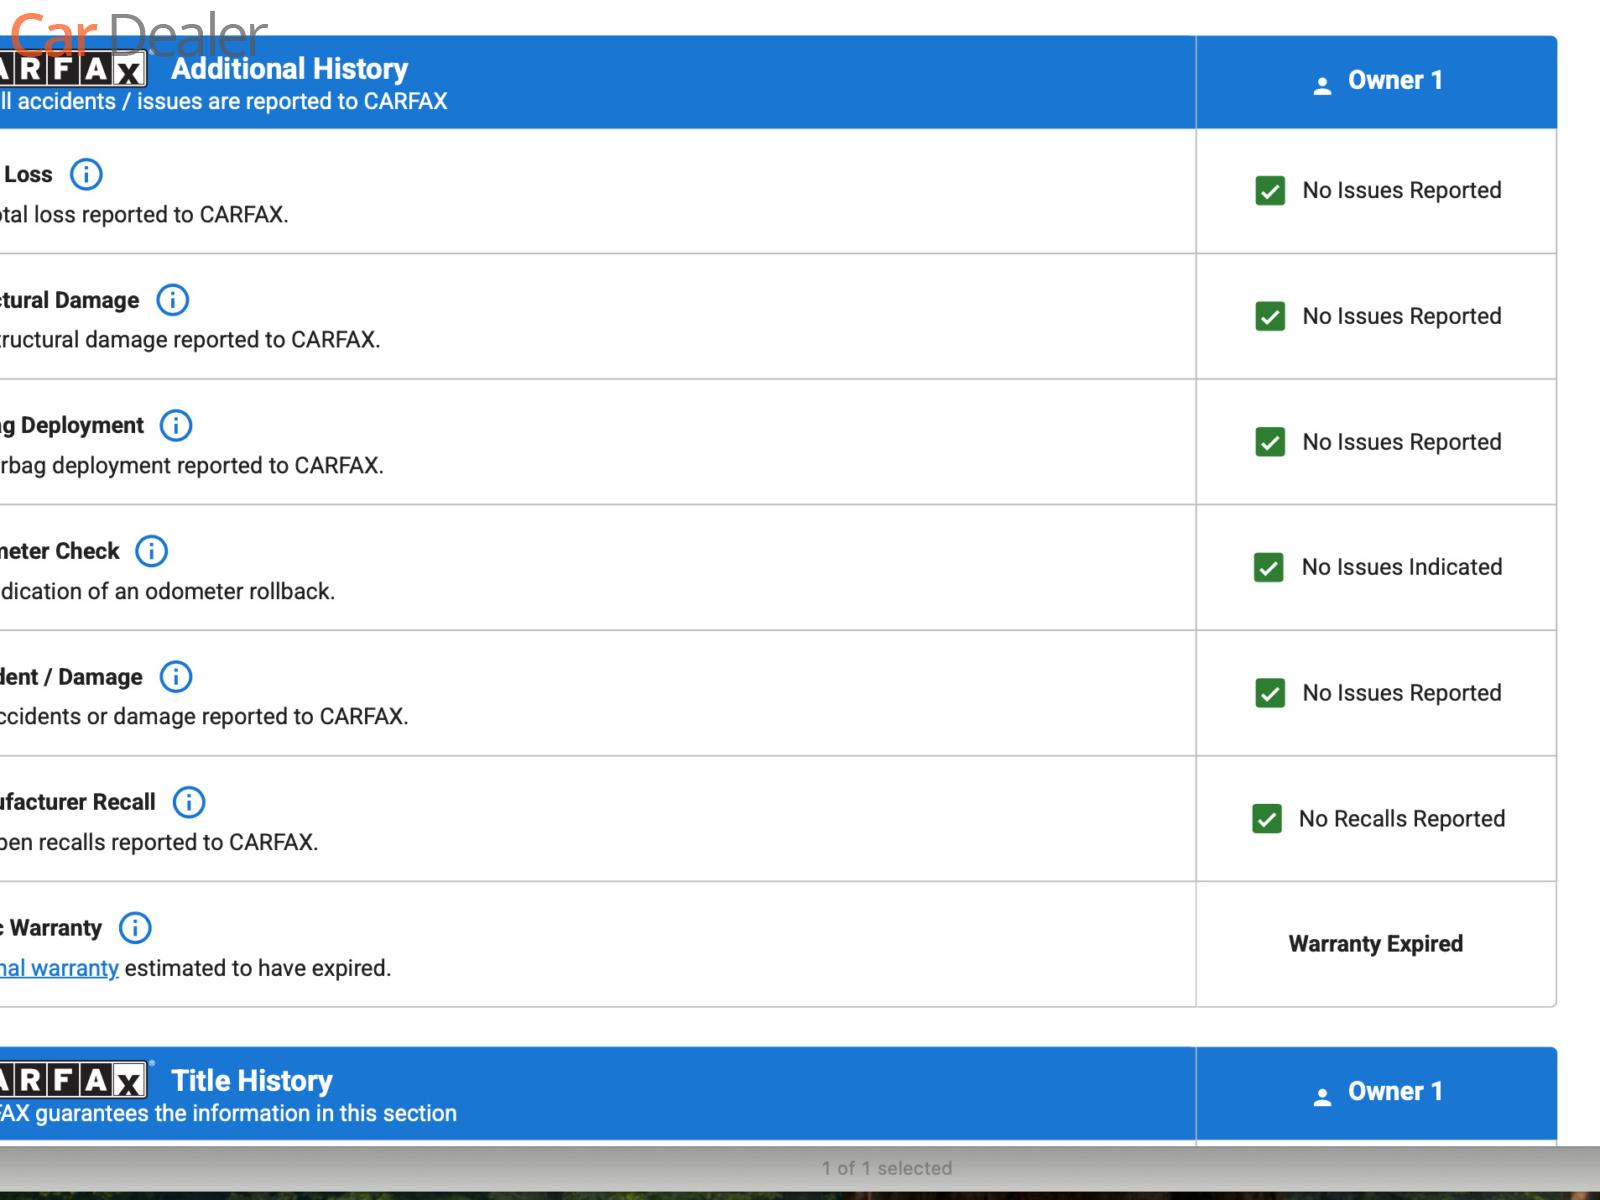Screen dimensions: 1600x1200
Task: Click green checkmark for Total Loss row
Action: coord(1270,191)
